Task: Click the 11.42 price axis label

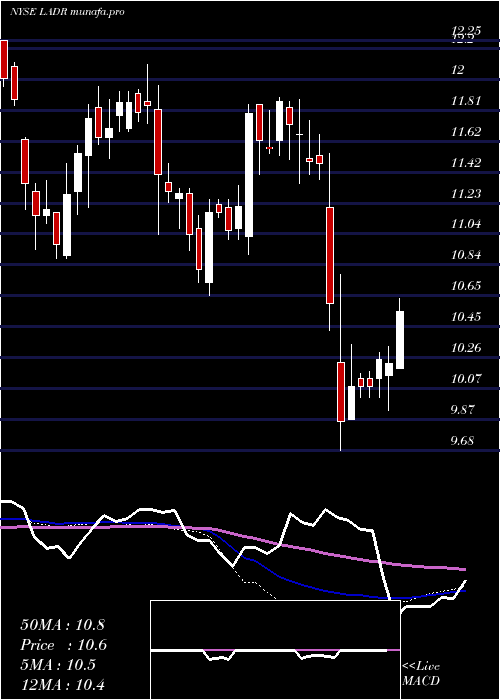Action: [x=466, y=162]
